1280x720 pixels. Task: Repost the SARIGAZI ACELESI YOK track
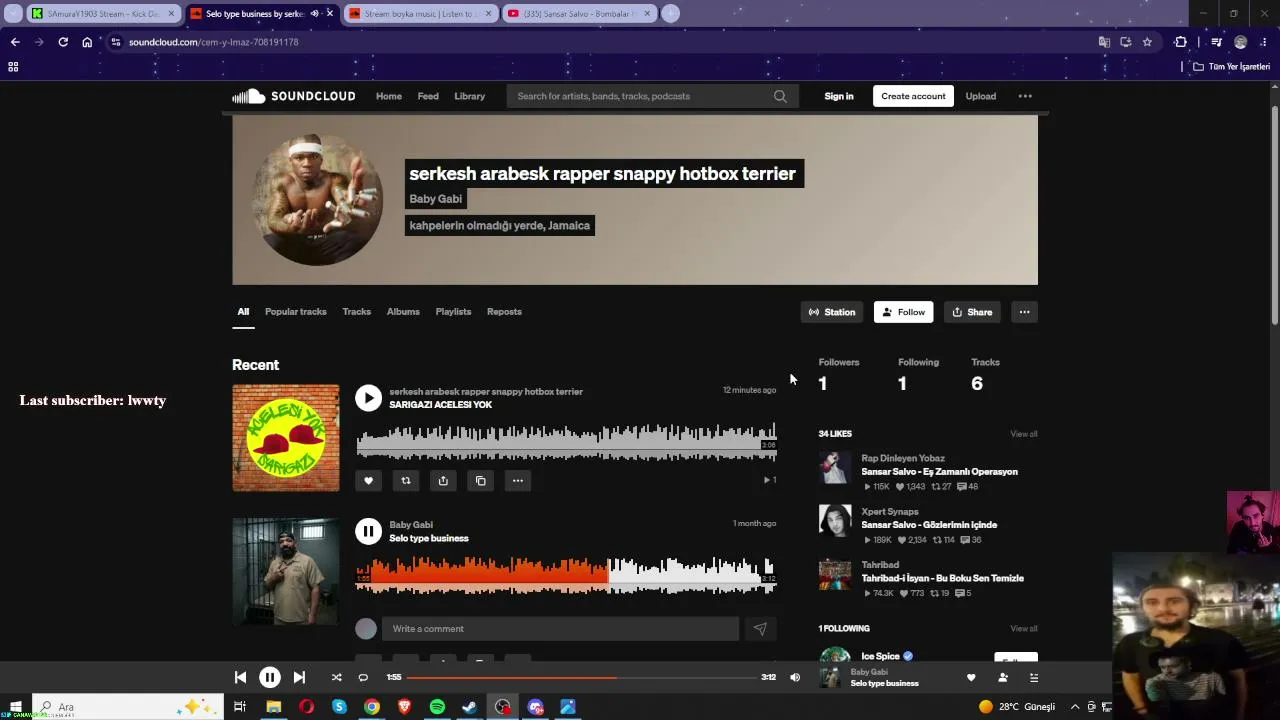pos(406,481)
